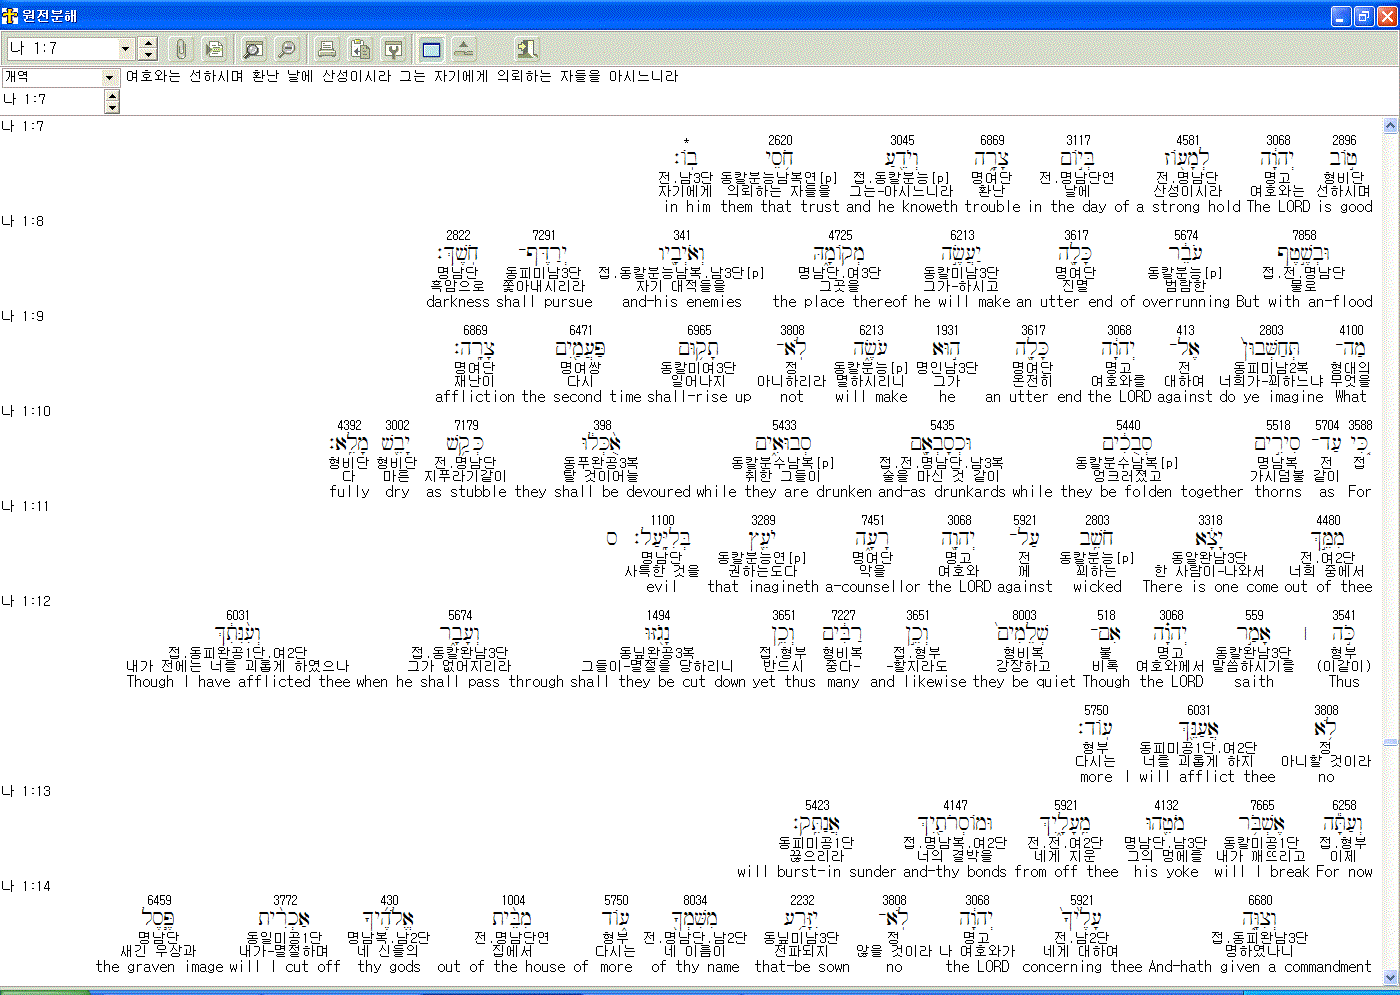Screen dimensions: 1400x995
Task: Click Strong's number 7451
Action: [873, 520]
